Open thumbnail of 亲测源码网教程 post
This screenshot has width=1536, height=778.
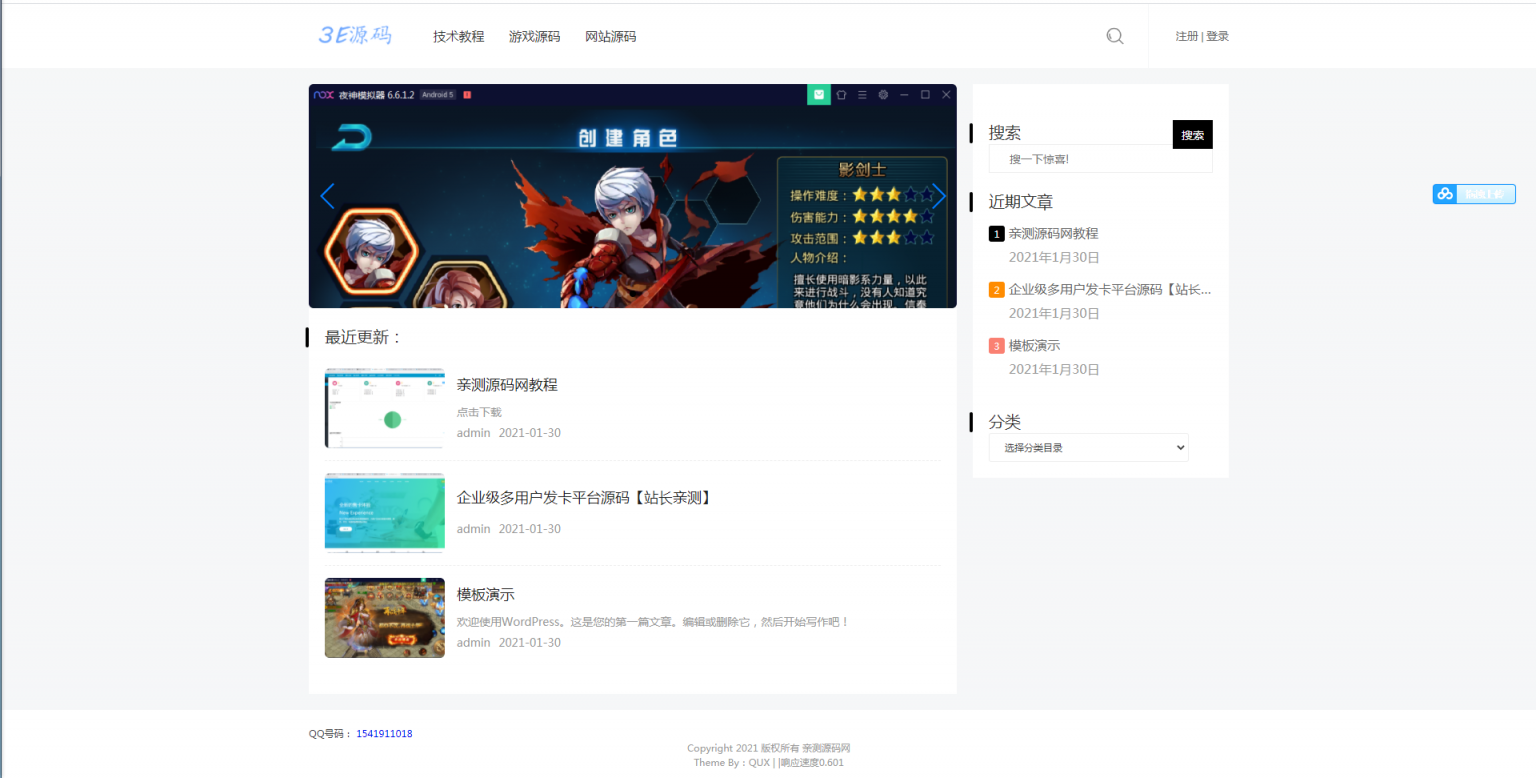pyautogui.click(x=385, y=408)
